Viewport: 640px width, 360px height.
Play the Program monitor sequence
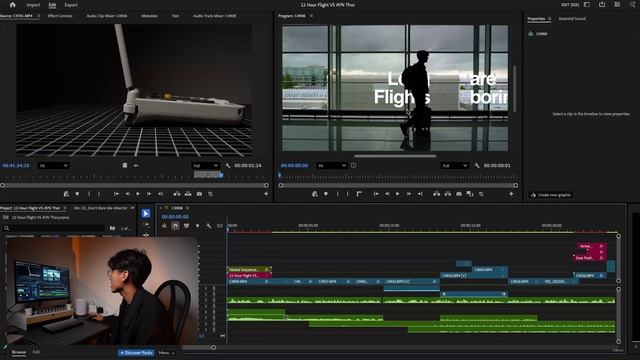click(x=398, y=194)
